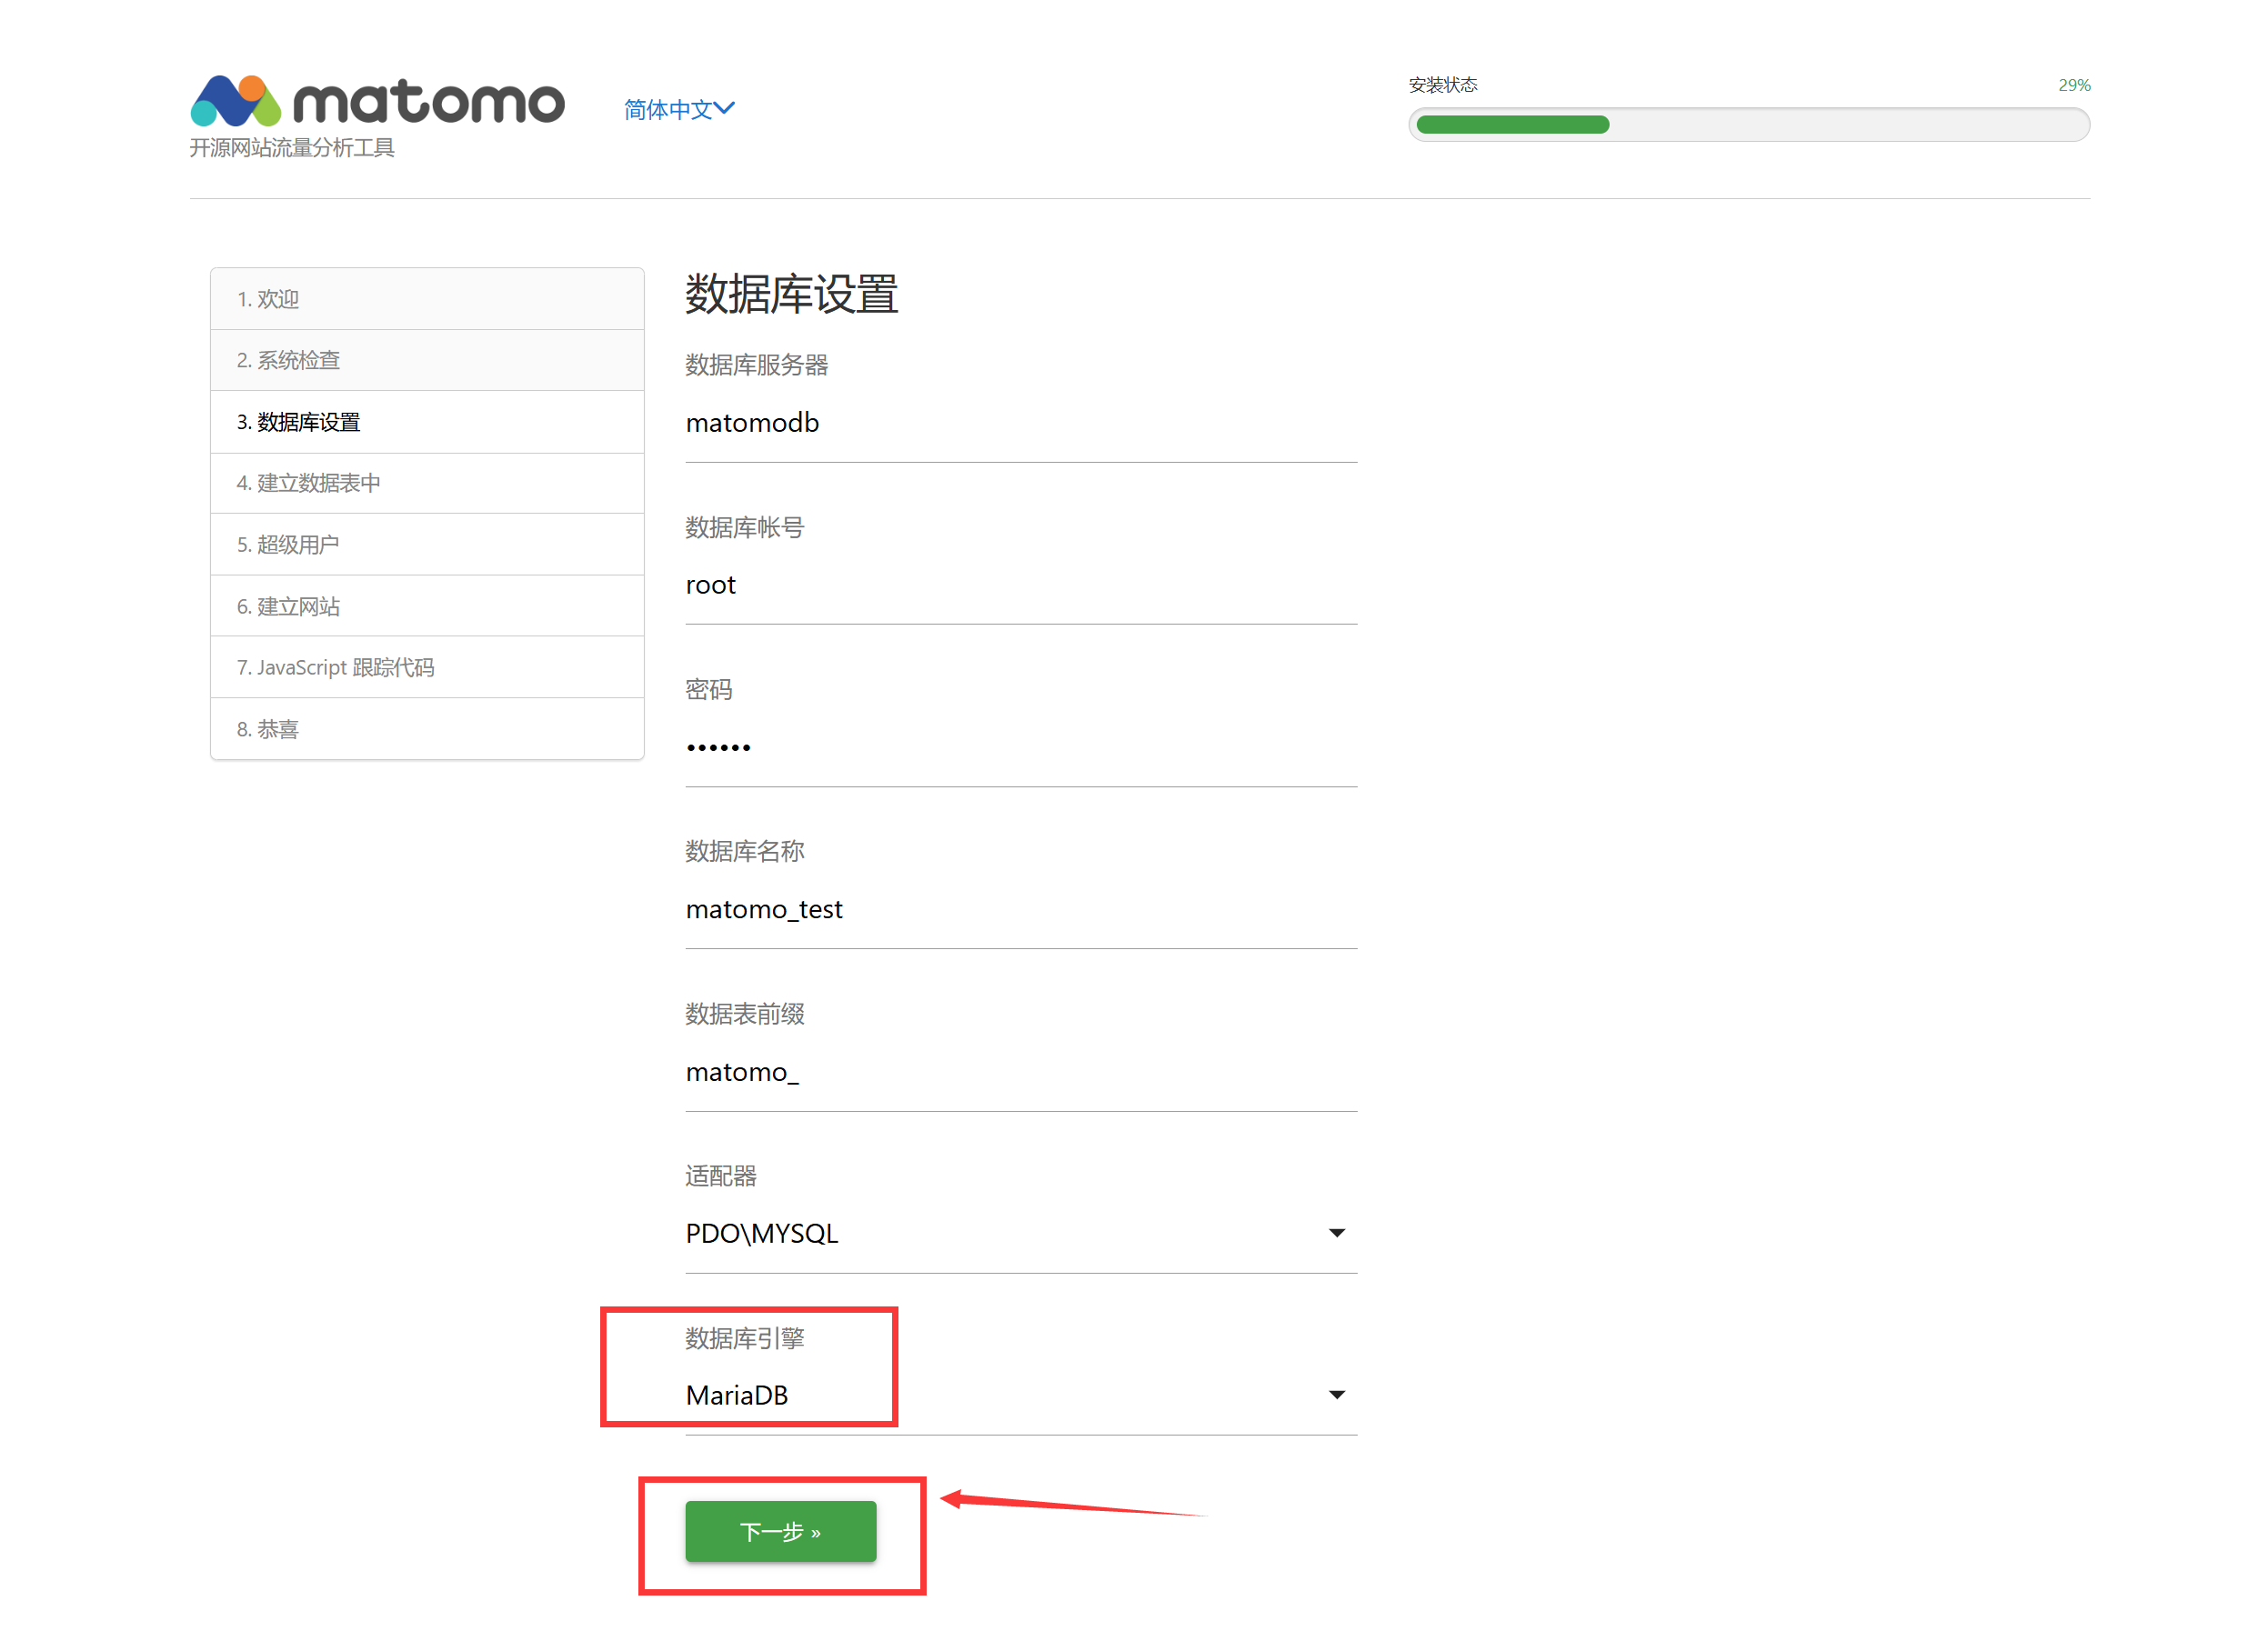Viewport: 2268px width, 1651px height.
Task: Click the installation progress bar
Action: coord(1748,125)
